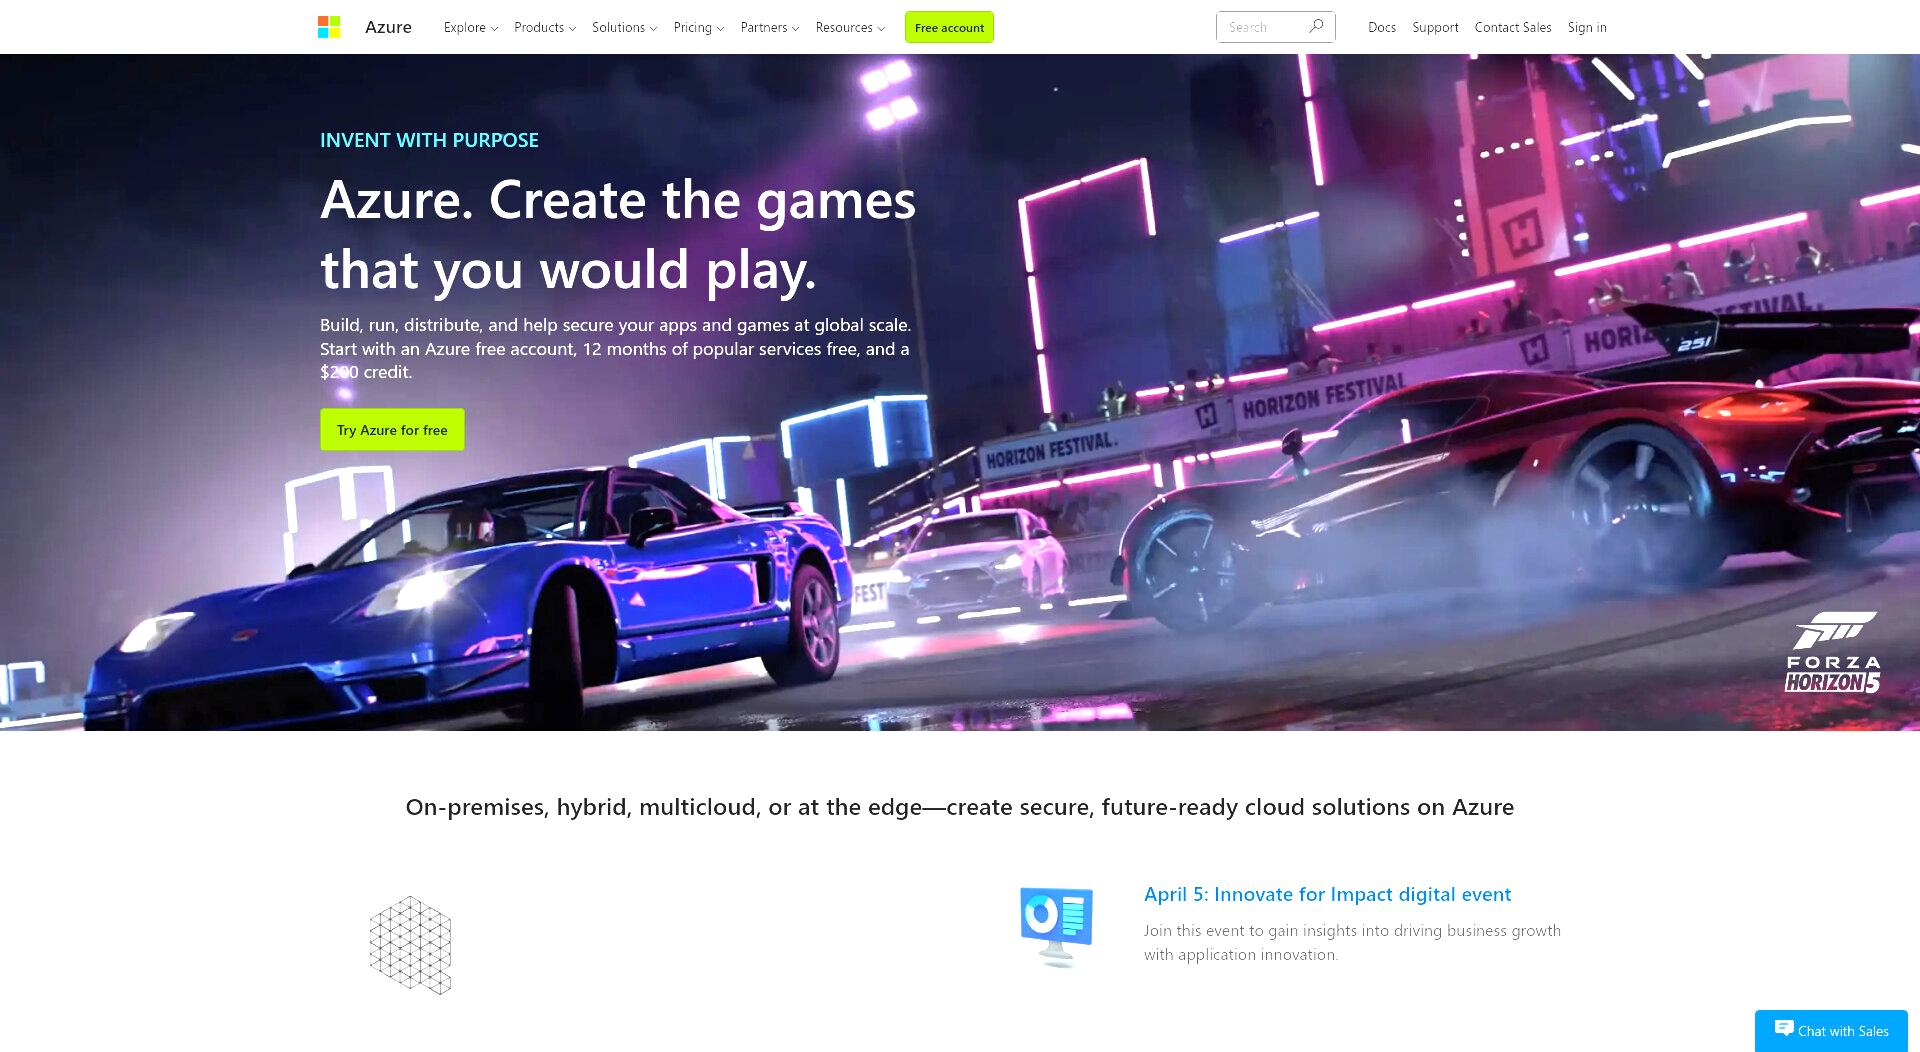Click the Free account button

click(x=949, y=27)
